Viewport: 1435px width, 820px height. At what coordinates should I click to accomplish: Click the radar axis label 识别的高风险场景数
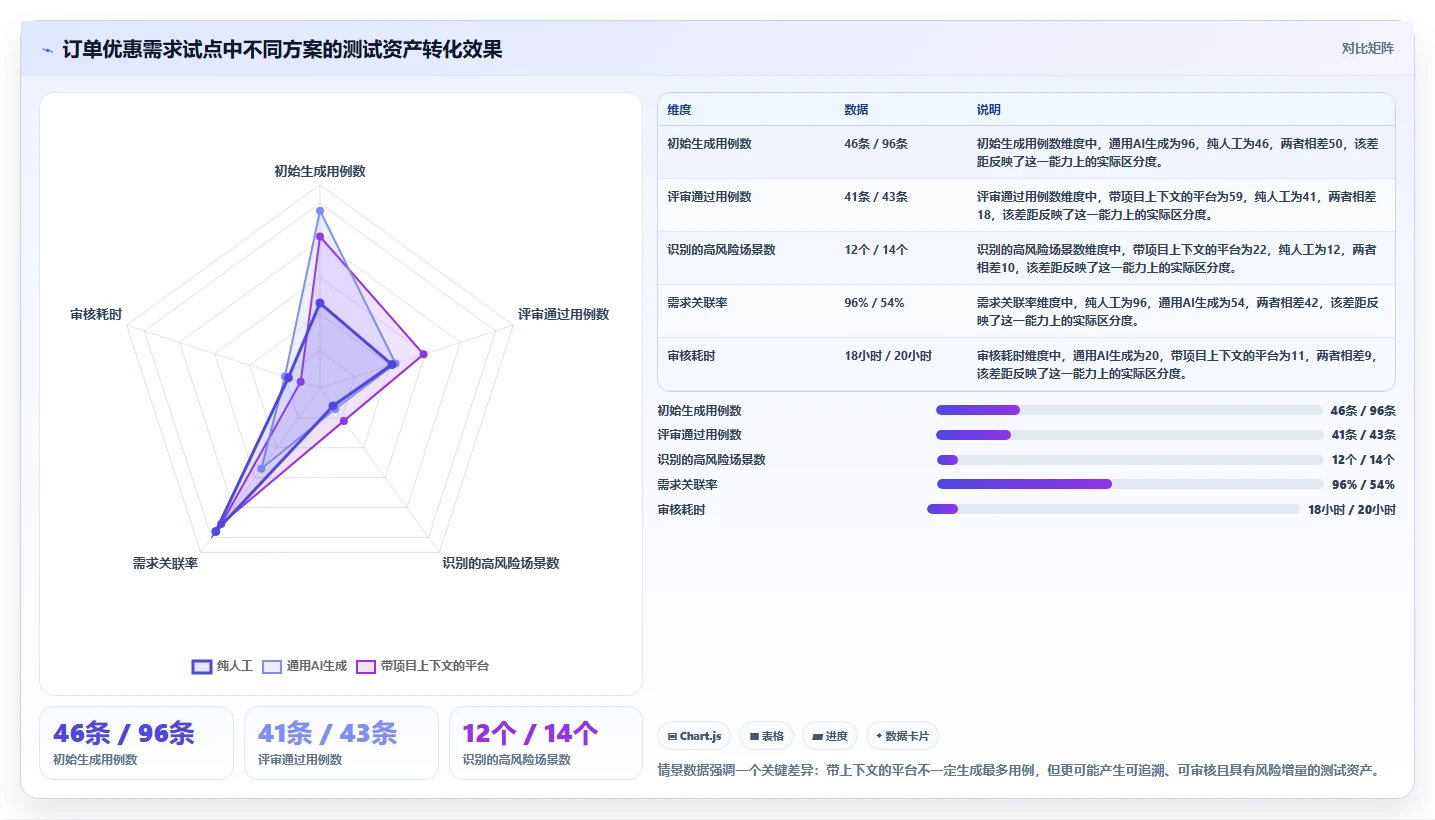click(x=501, y=563)
